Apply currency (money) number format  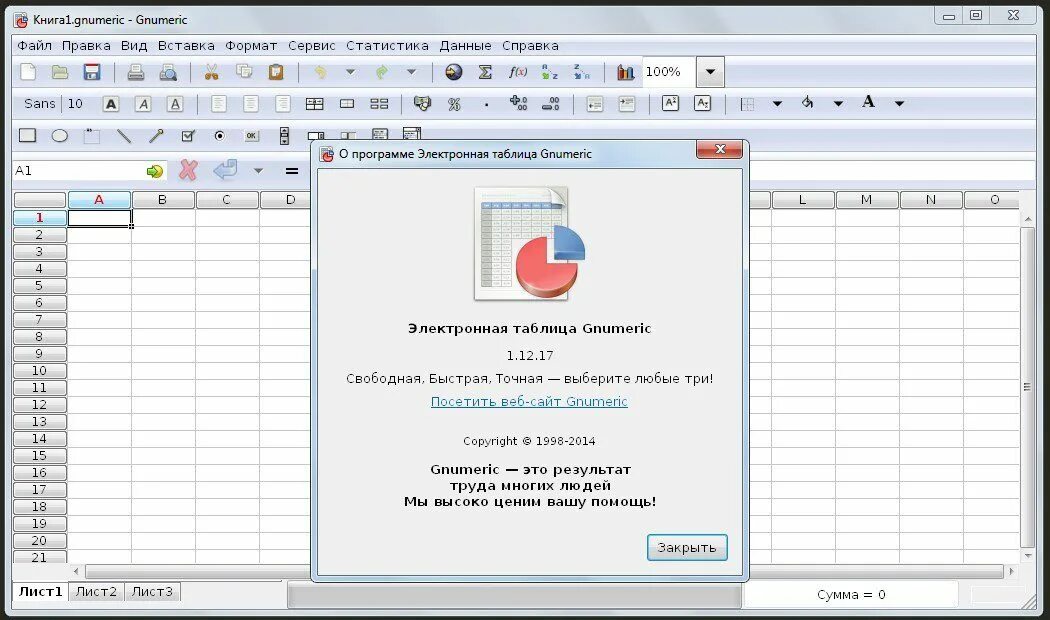[422, 104]
